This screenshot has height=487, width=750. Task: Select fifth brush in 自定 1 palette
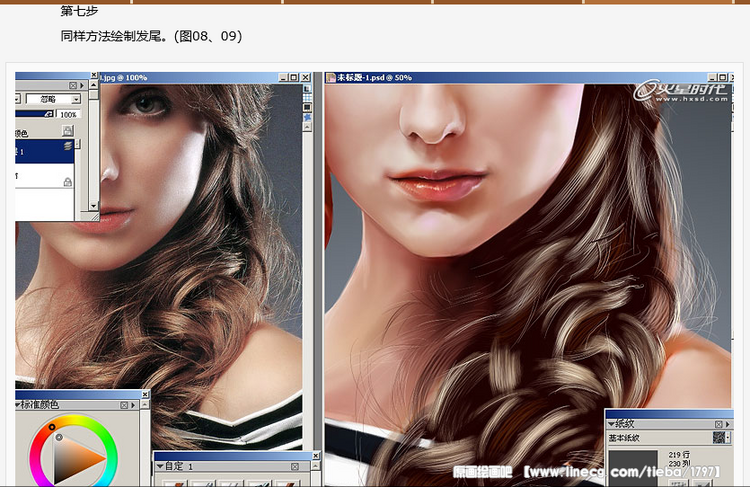pyautogui.click(x=288, y=483)
